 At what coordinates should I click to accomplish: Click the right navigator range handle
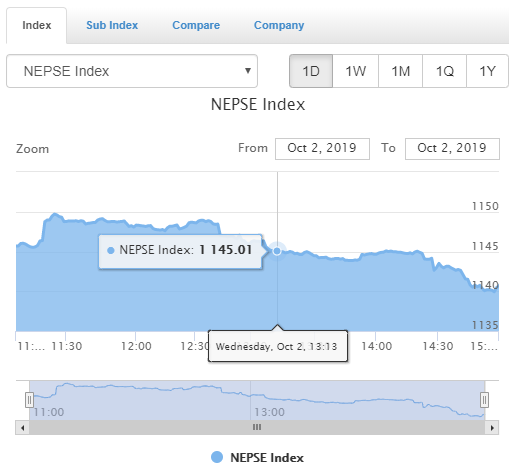point(484,400)
